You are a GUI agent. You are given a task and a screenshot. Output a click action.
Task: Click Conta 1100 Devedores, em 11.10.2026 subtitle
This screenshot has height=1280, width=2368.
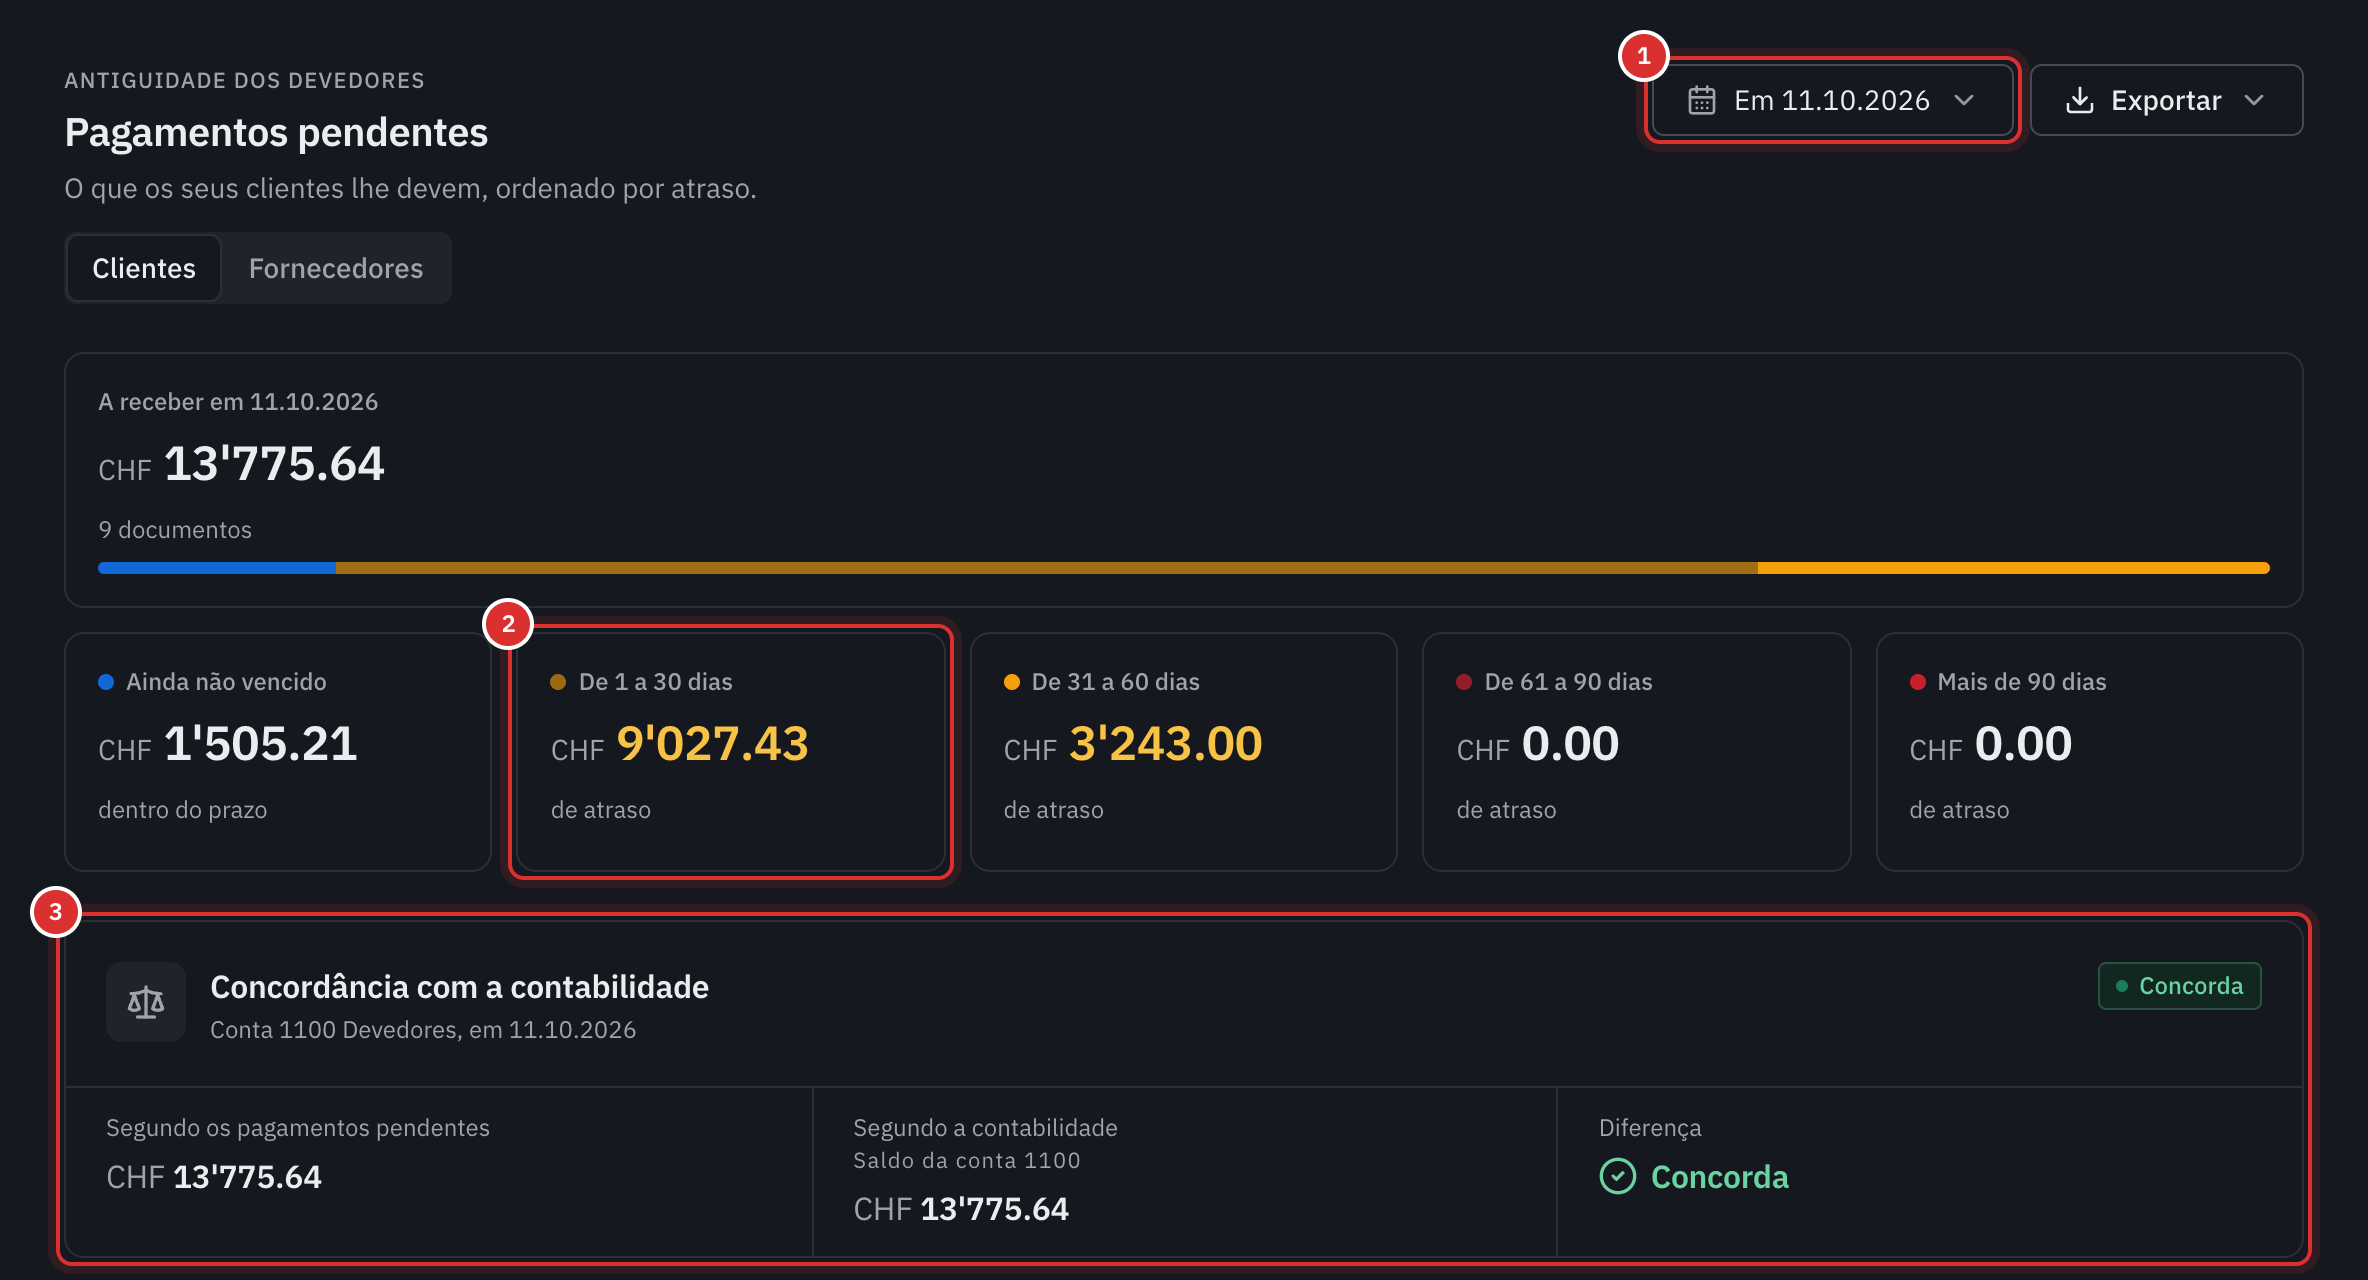click(423, 1030)
